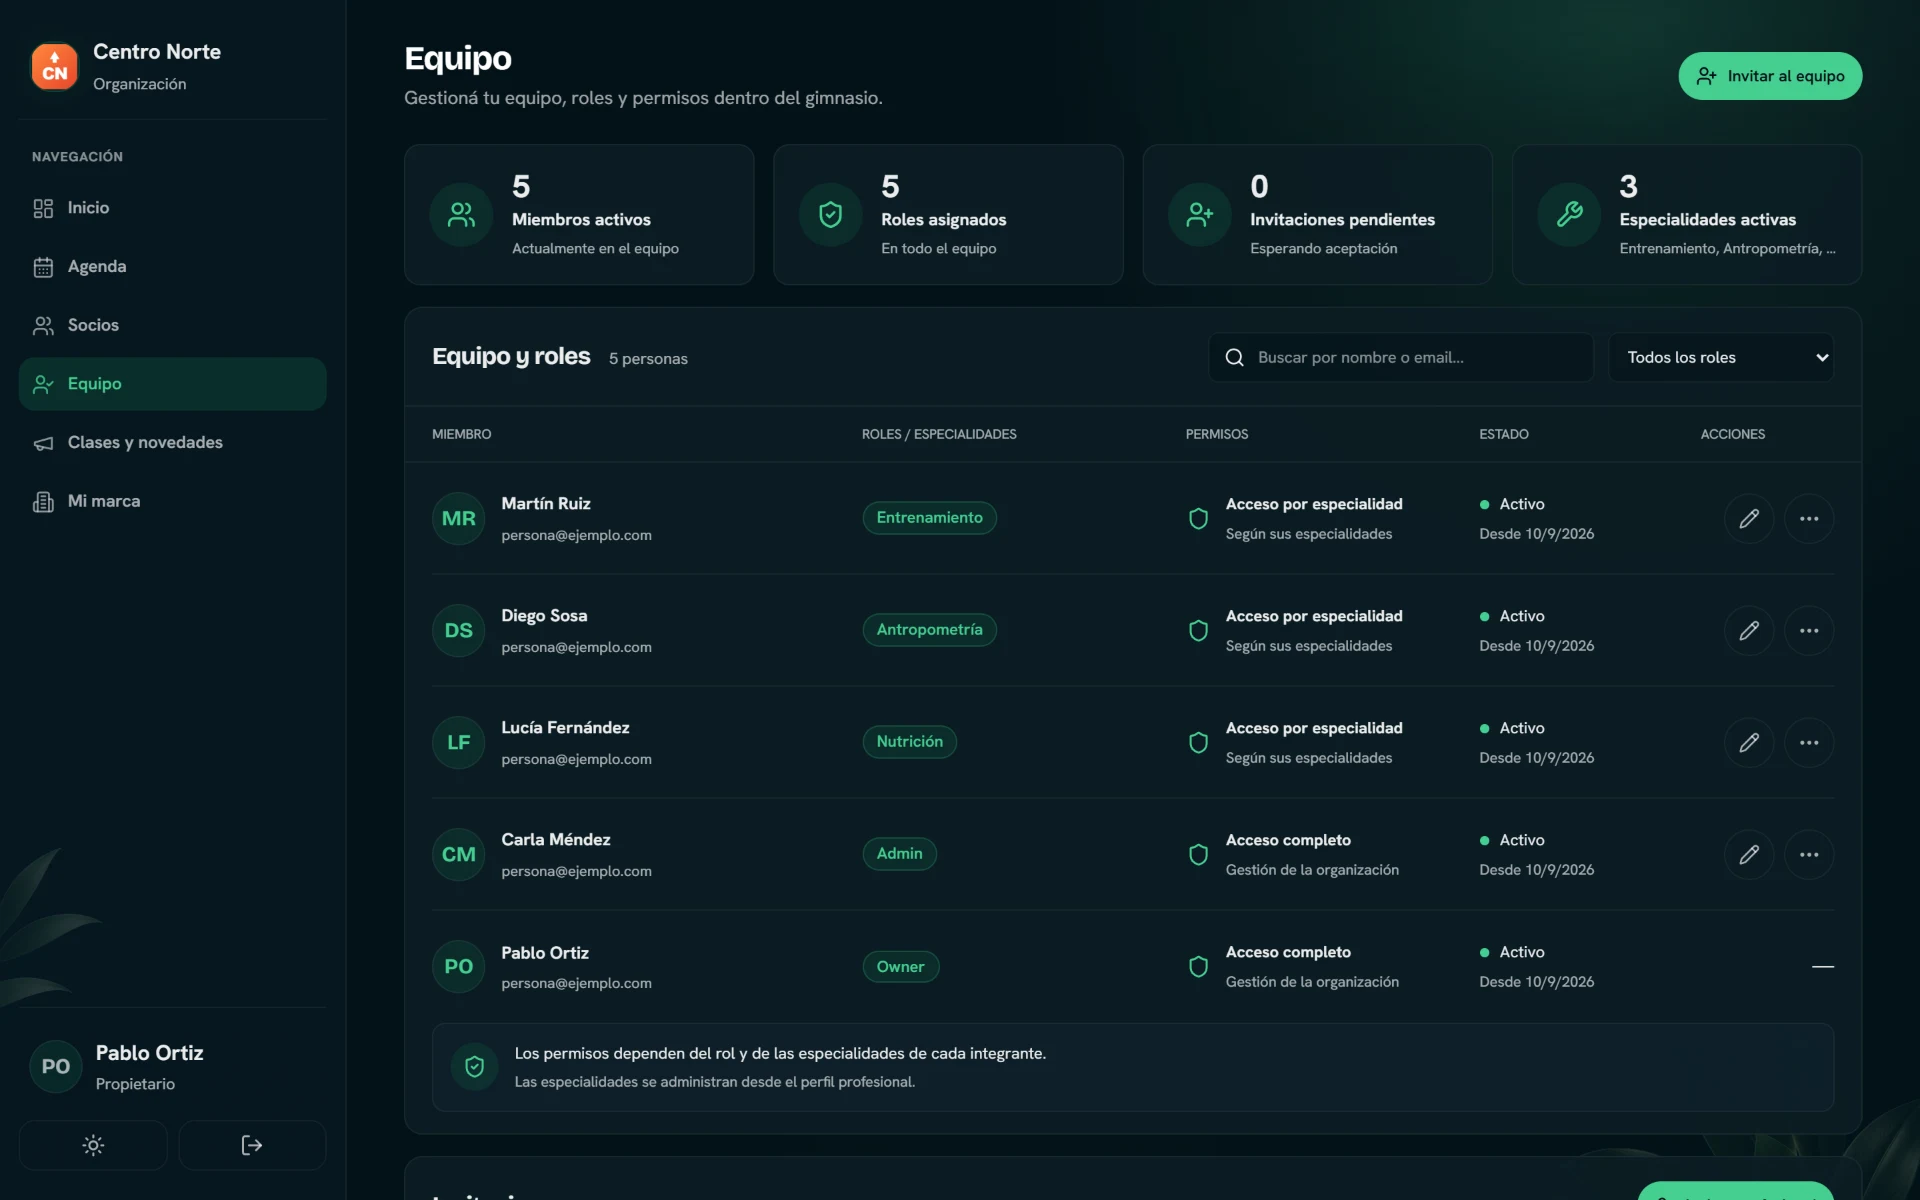Click the MR avatar of Martín Ruiz

pyautogui.click(x=459, y=518)
